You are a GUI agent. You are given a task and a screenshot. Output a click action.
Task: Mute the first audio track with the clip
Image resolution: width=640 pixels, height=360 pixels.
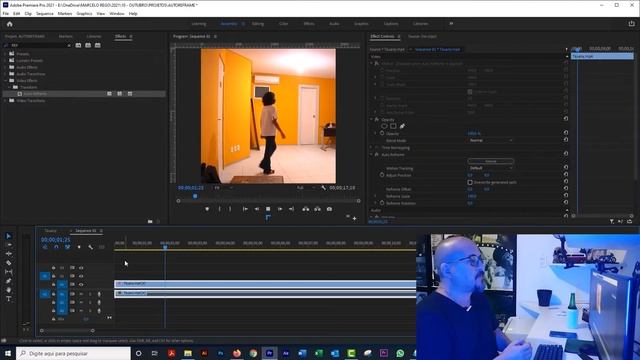coord(81,294)
